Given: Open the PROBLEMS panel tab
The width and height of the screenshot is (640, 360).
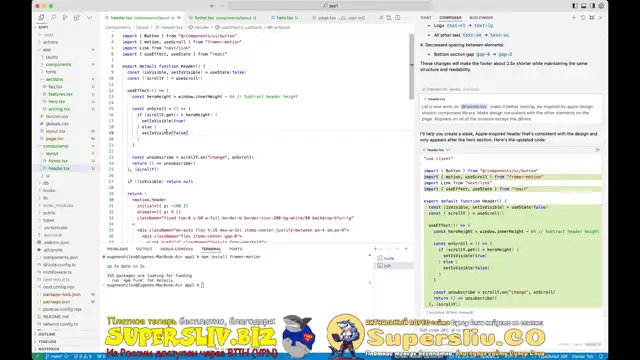Looking at the screenshot, I should 117,249.
